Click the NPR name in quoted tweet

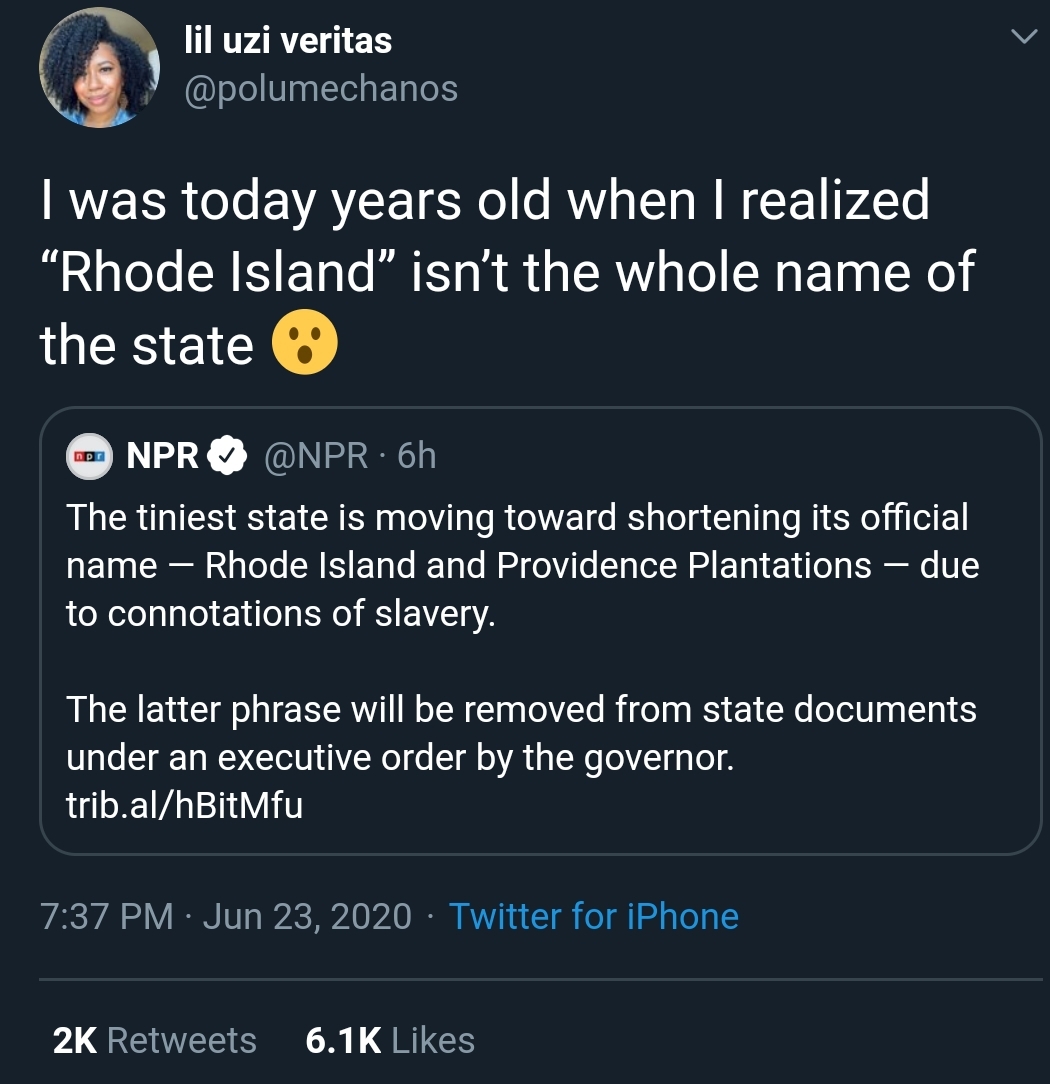click(x=162, y=456)
